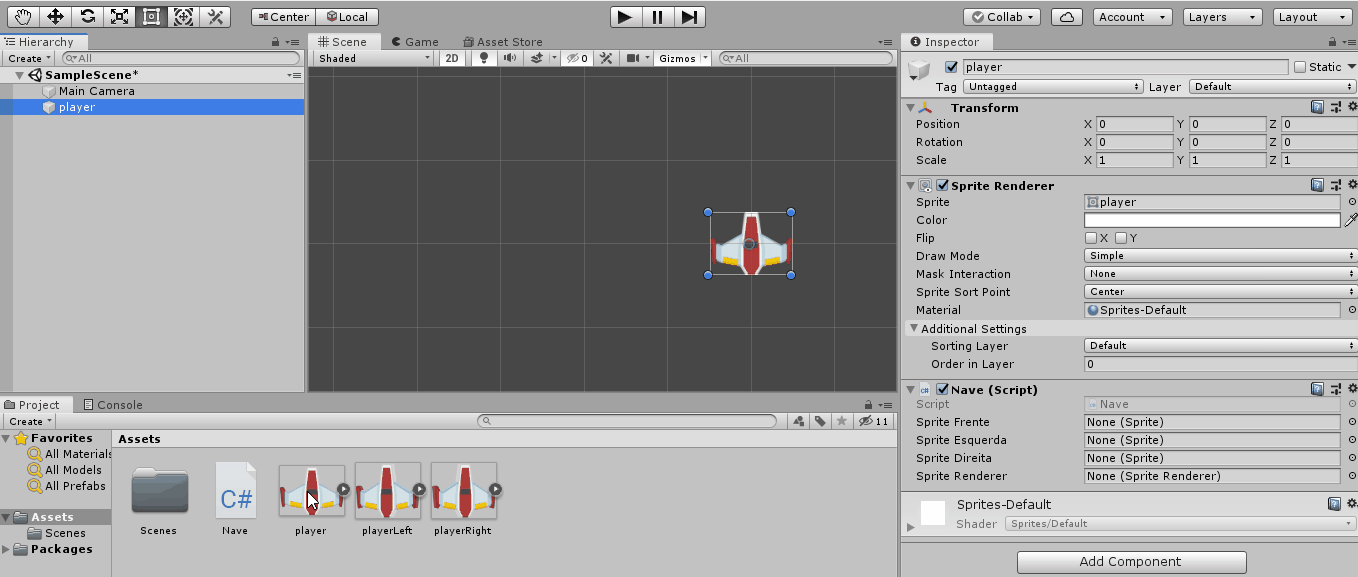Image resolution: width=1358 pixels, height=577 pixels.
Task: Click the white Color swatch field
Action: (1212, 220)
